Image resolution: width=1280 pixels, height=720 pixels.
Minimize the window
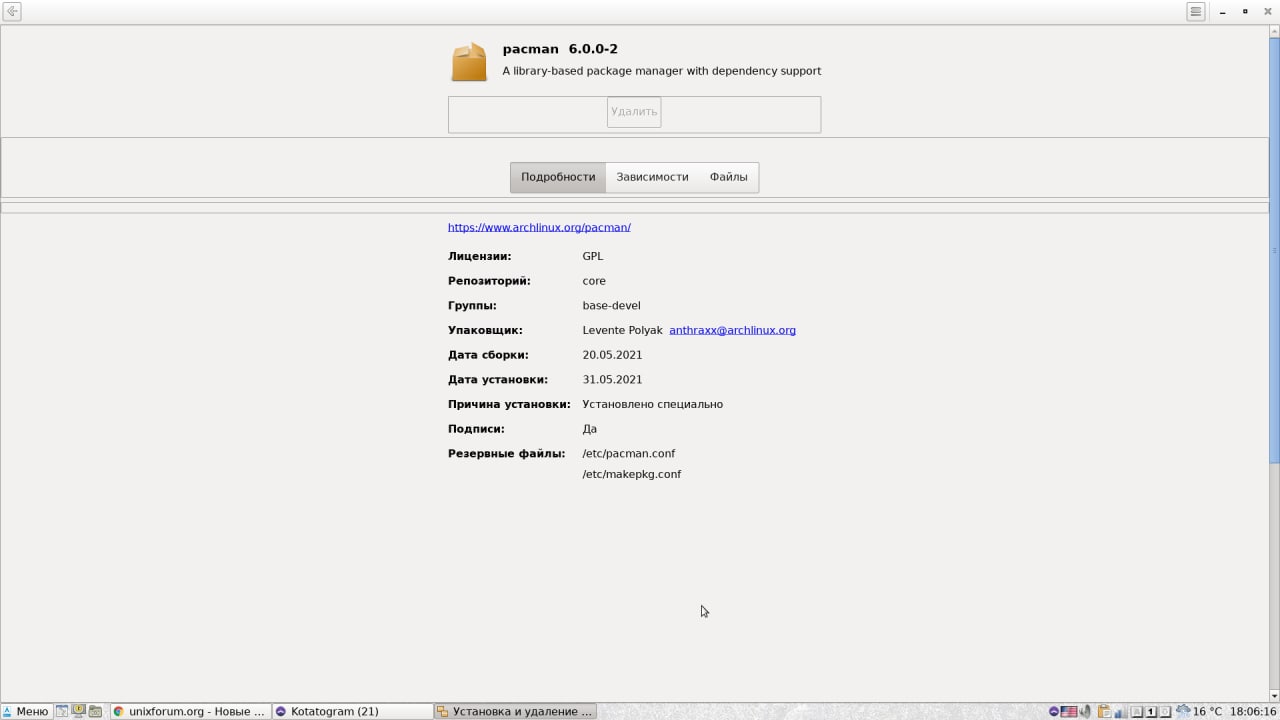click(x=1224, y=12)
